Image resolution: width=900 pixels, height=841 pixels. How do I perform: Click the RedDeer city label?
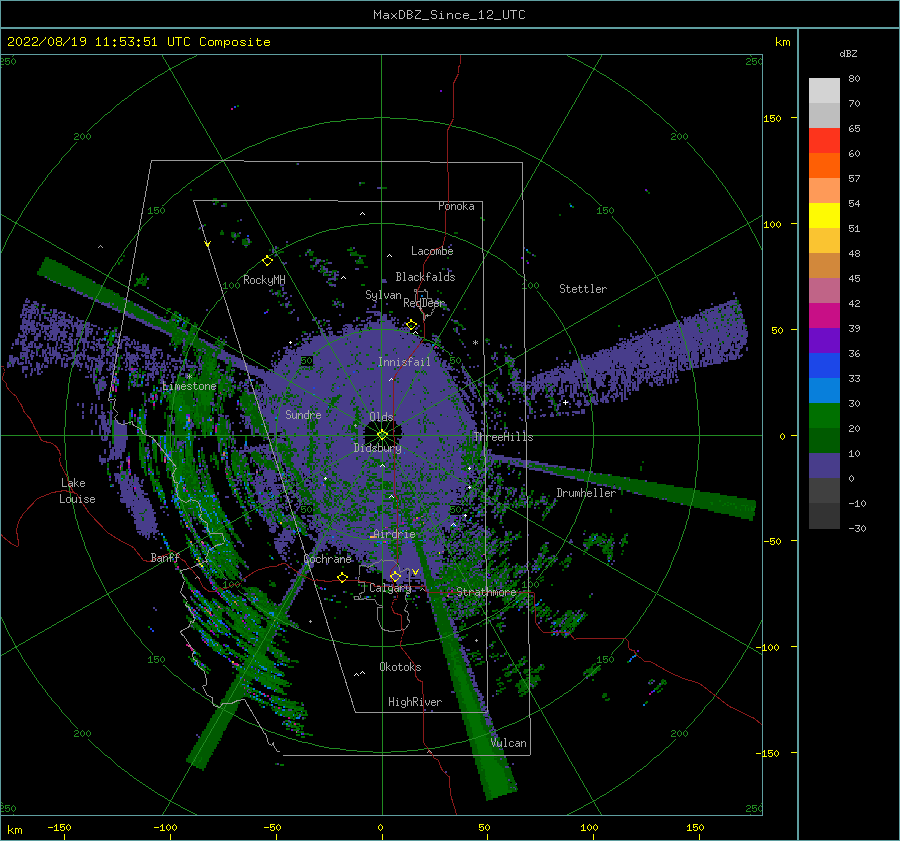click(x=424, y=303)
